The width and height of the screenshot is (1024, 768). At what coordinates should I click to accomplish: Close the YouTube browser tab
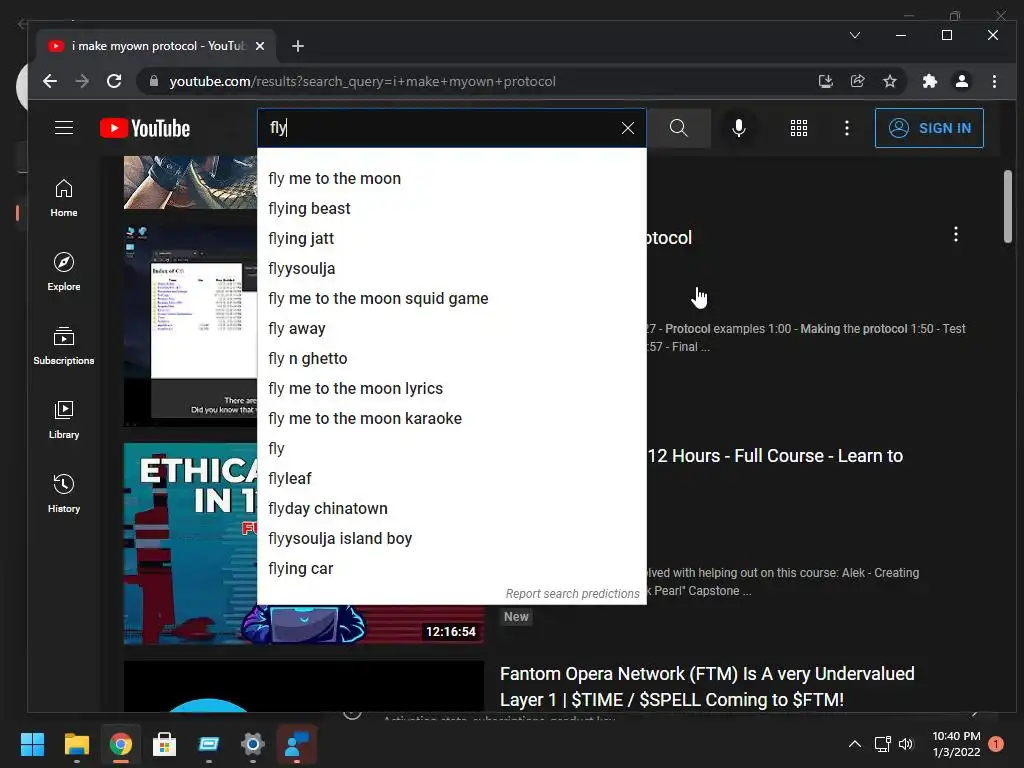260,46
